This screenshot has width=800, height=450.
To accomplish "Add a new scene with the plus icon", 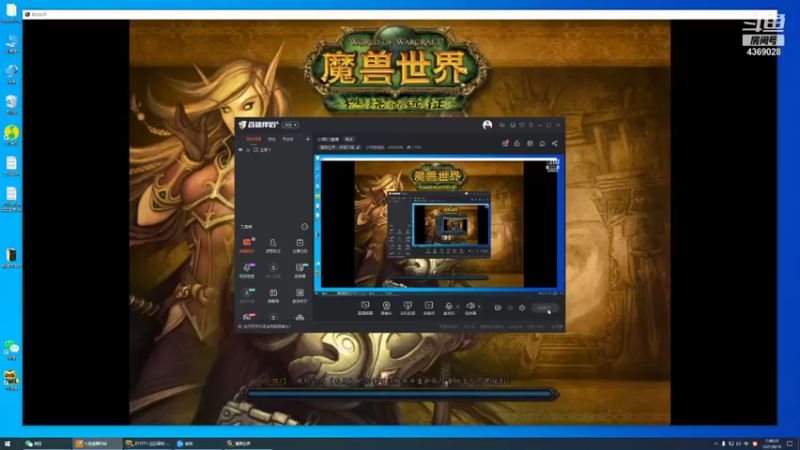I will click(x=308, y=139).
